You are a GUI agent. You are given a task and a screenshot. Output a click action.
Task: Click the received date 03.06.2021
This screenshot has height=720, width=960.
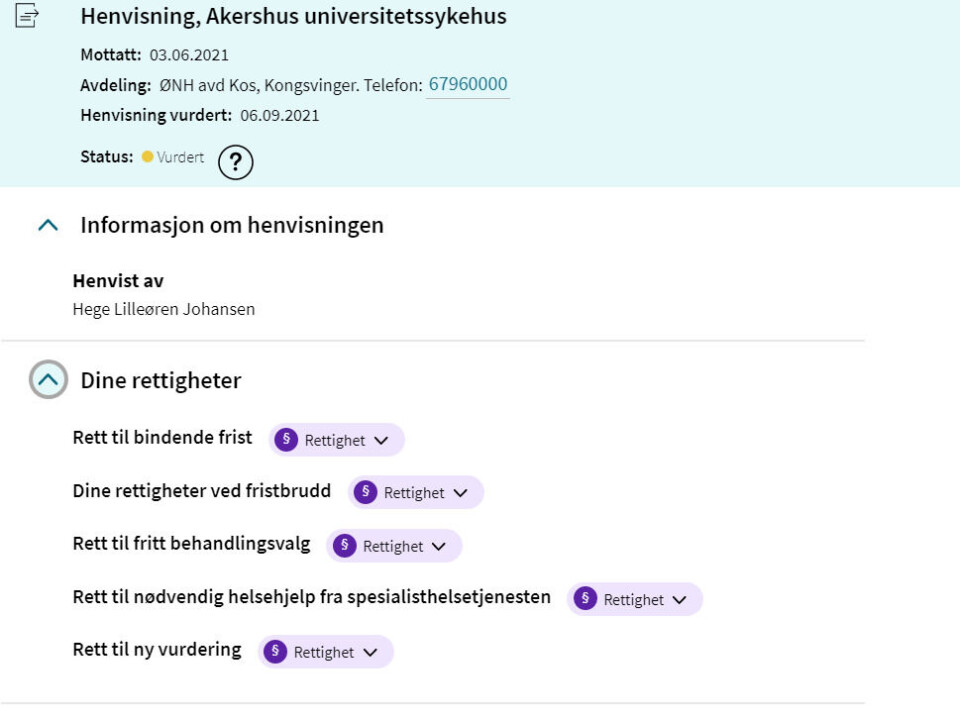click(x=189, y=55)
